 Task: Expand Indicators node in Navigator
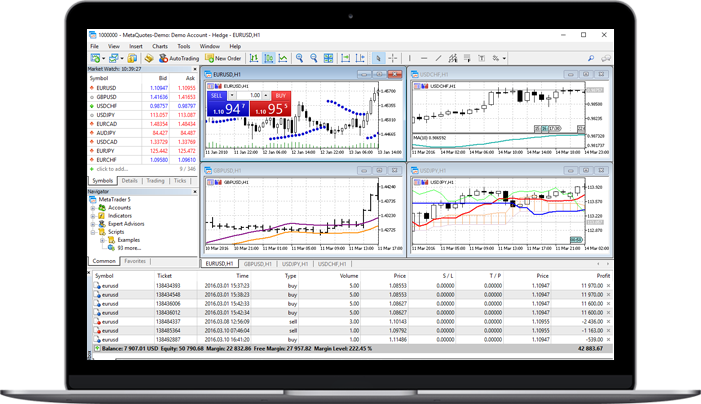[x=93, y=216]
